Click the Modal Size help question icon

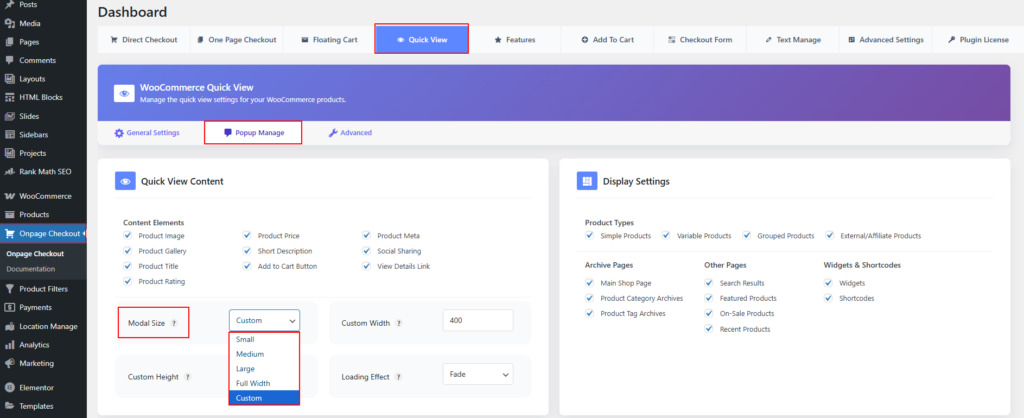tap(174, 323)
